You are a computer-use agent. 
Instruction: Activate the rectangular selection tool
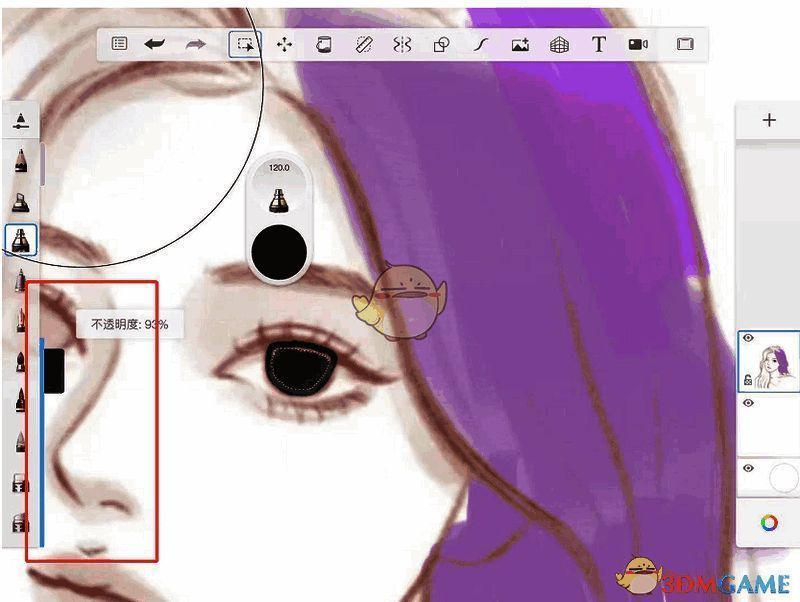[243, 45]
